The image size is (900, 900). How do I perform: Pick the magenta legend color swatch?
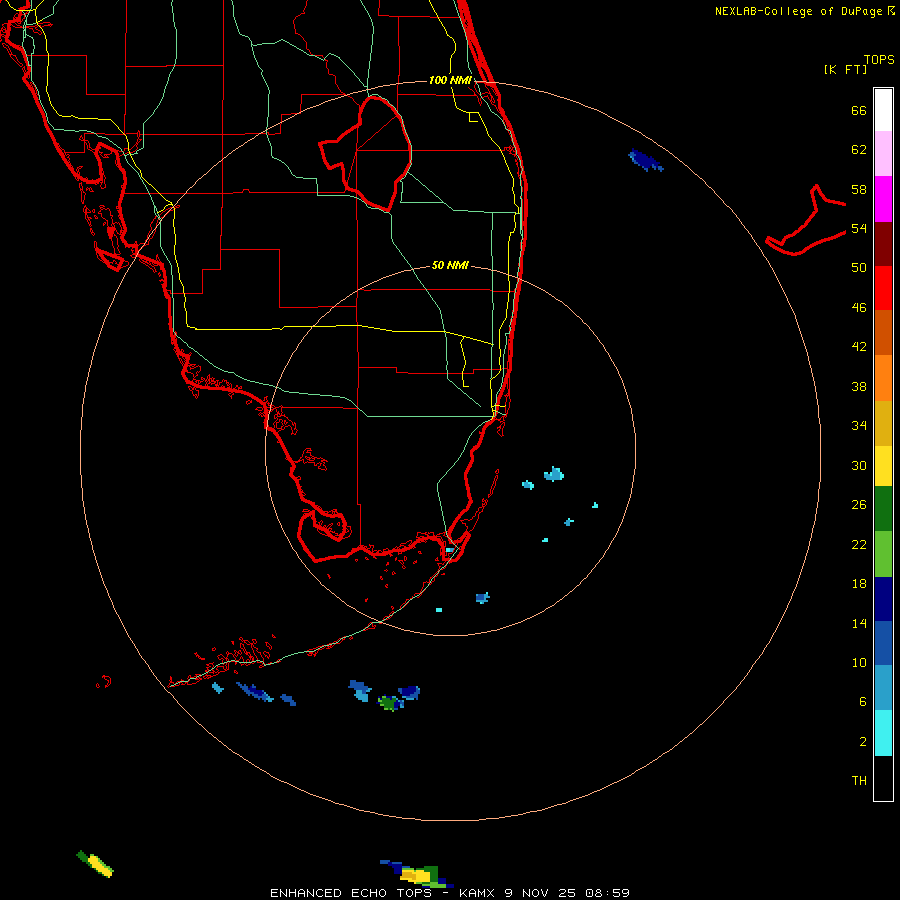click(x=883, y=199)
